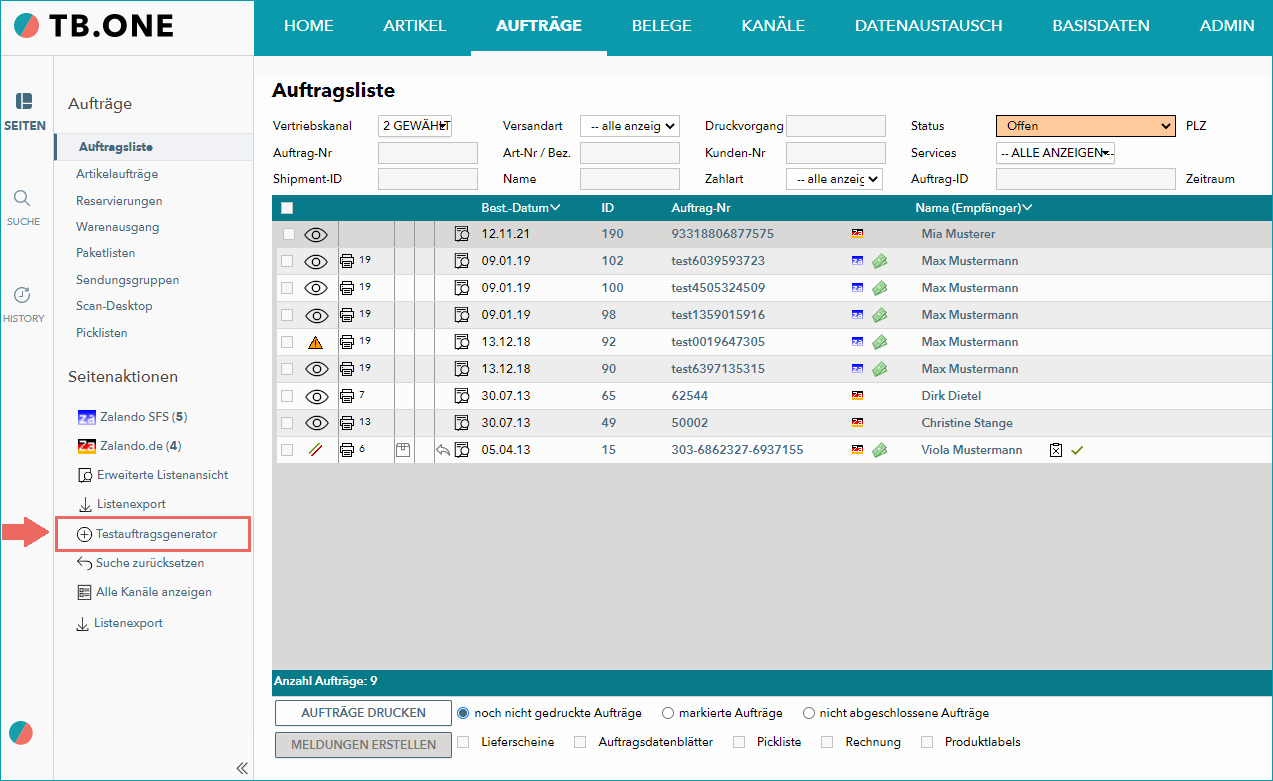Open Scan-Desktop in sidebar

click(114, 306)
